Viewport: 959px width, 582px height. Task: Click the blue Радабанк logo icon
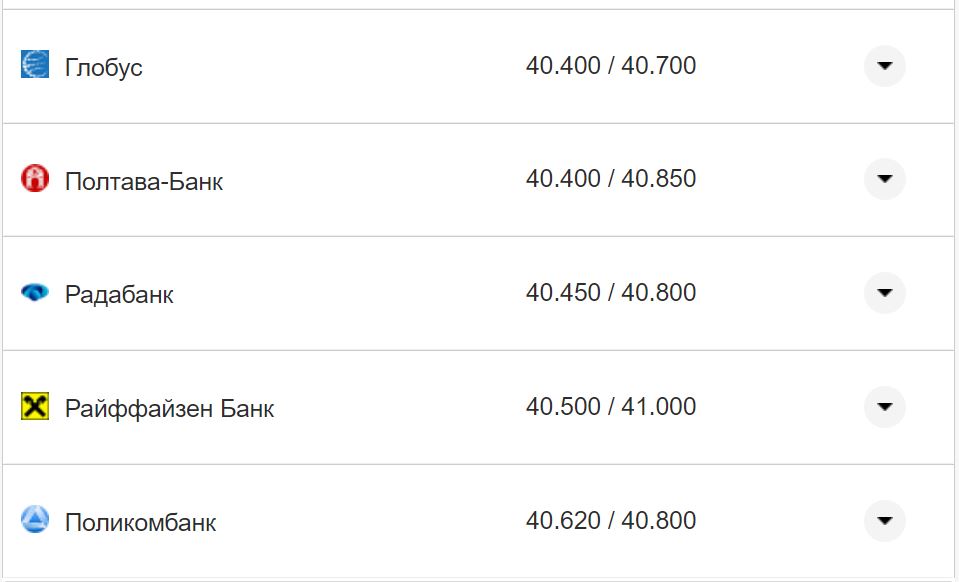click(x=35, y=293)
